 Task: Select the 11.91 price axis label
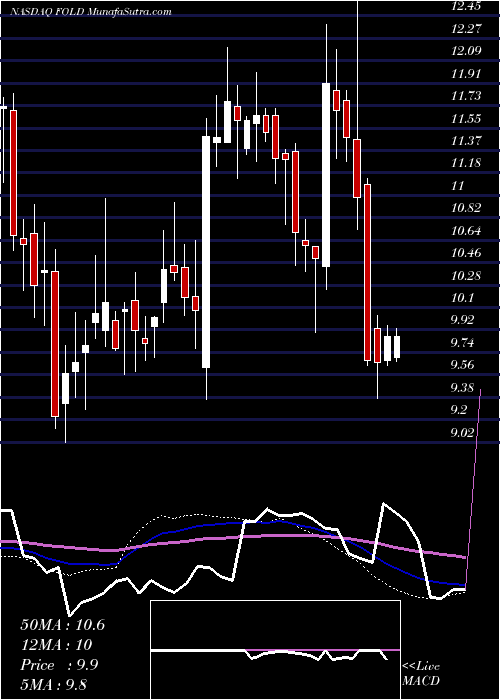point(466,74)
